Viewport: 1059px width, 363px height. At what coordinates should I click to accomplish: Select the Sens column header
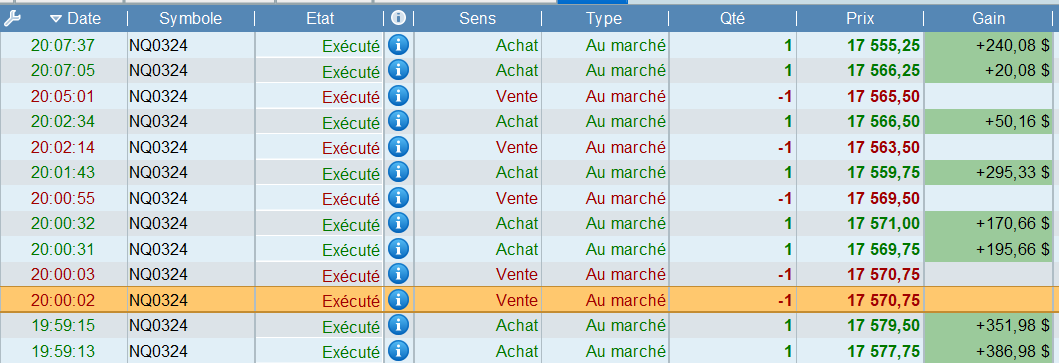pyautogui.click(x=477, y=19)
